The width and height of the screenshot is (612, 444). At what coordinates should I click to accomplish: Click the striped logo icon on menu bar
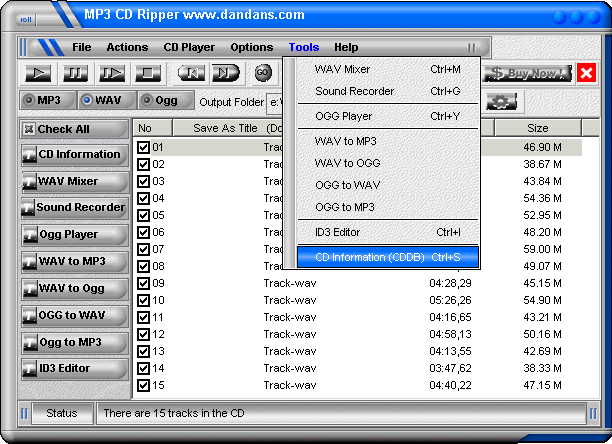52,48
